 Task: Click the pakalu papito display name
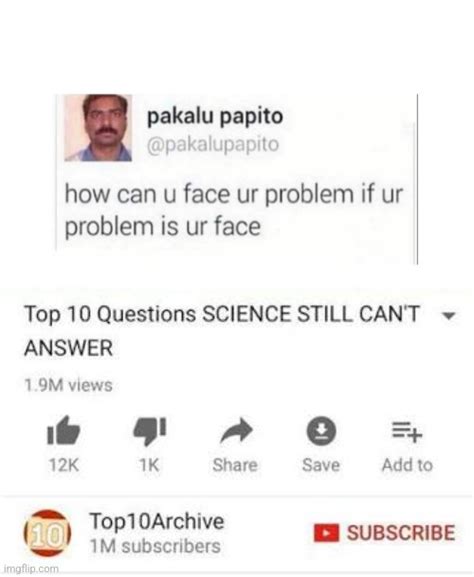[215, 116]
